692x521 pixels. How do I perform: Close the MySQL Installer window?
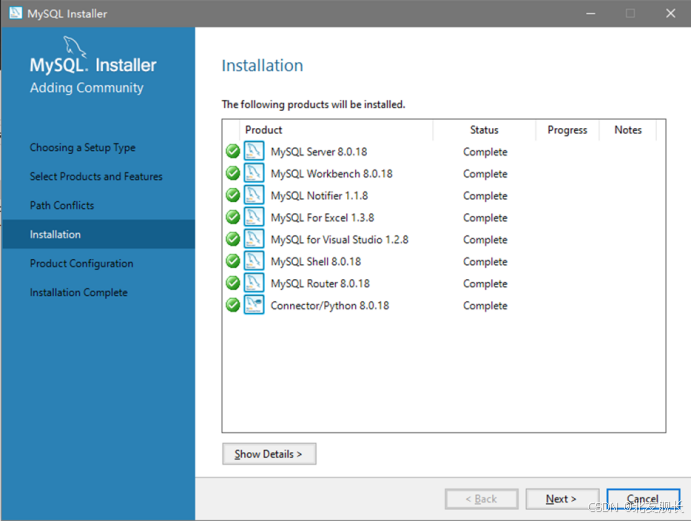[670, 14]
